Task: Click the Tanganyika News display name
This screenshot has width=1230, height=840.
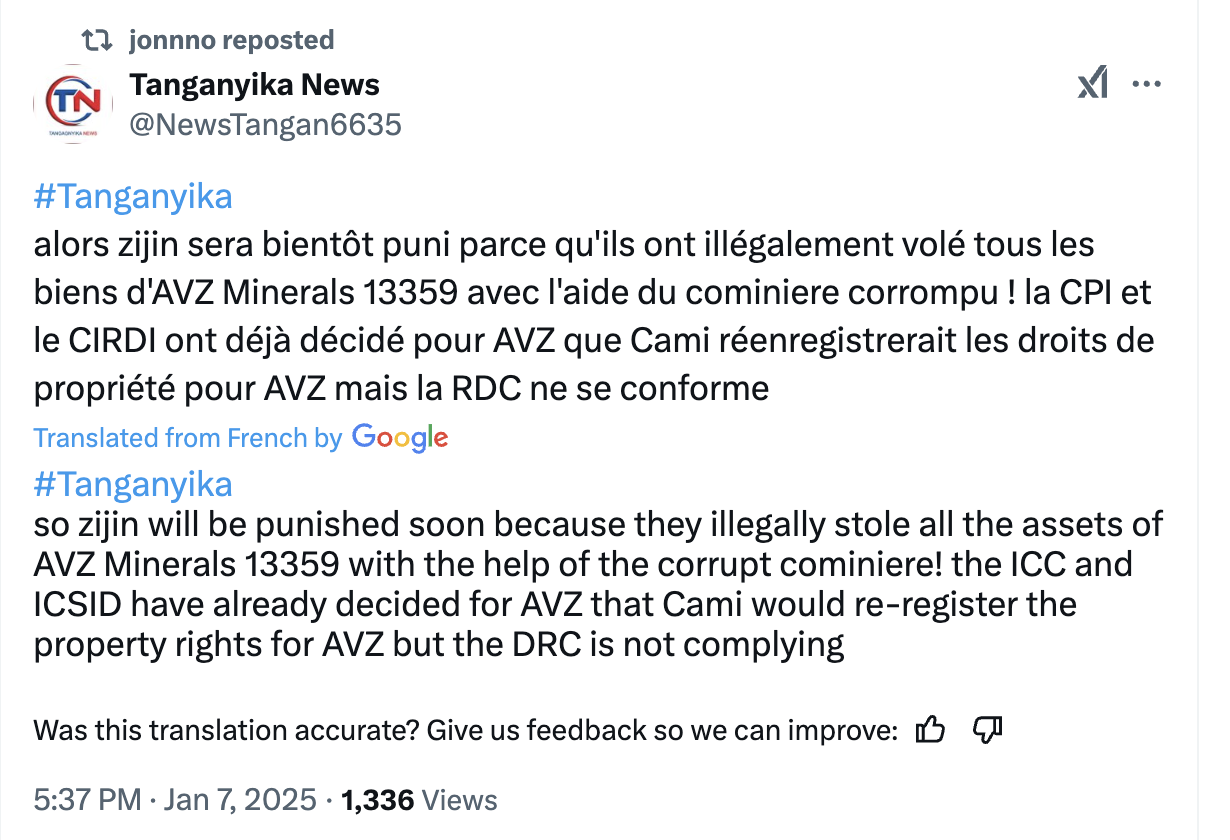Action: (x=255, y=85)
